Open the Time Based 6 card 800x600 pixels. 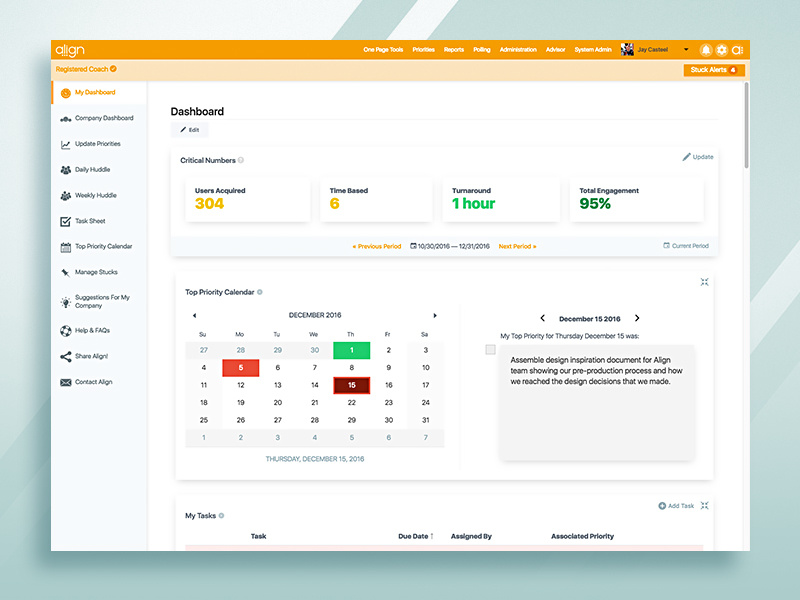376,199
